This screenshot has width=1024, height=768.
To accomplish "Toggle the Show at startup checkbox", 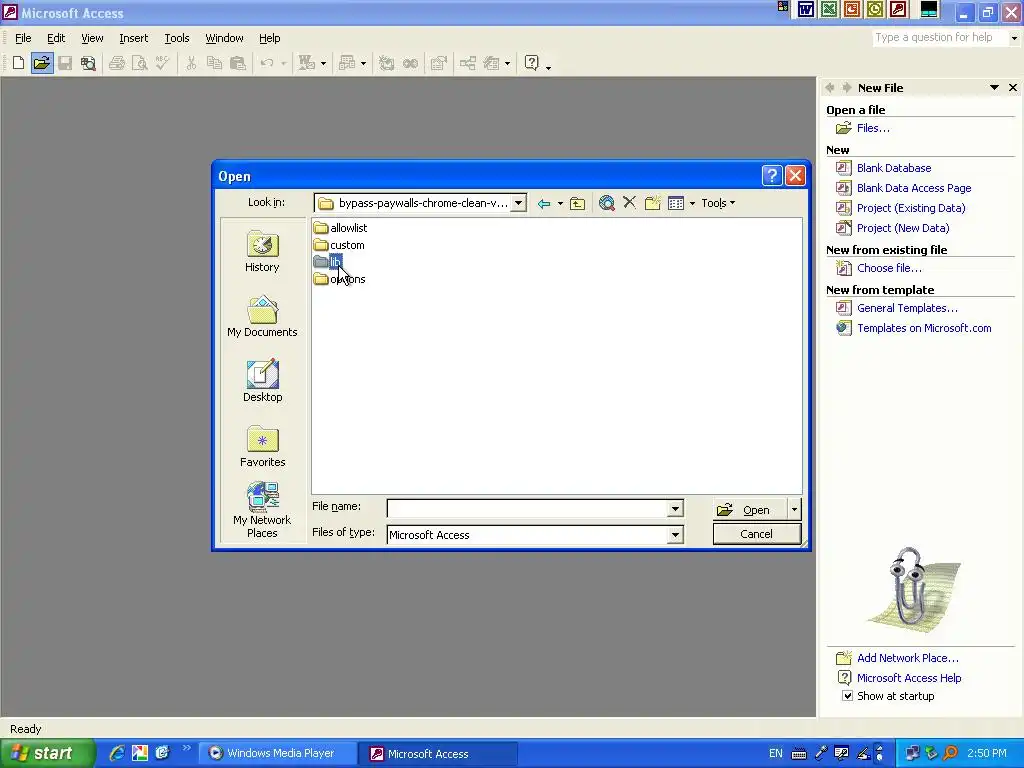I will tap(847, 696).
